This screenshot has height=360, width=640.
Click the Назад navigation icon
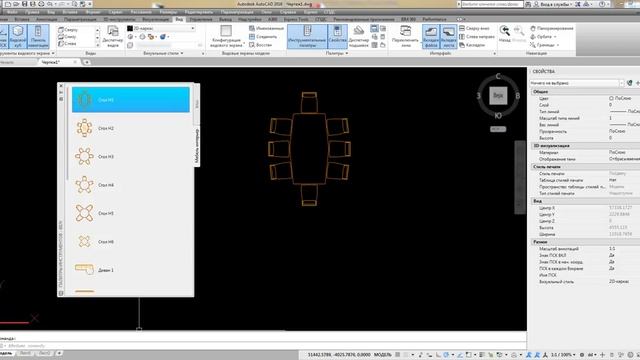pos(504,34)
